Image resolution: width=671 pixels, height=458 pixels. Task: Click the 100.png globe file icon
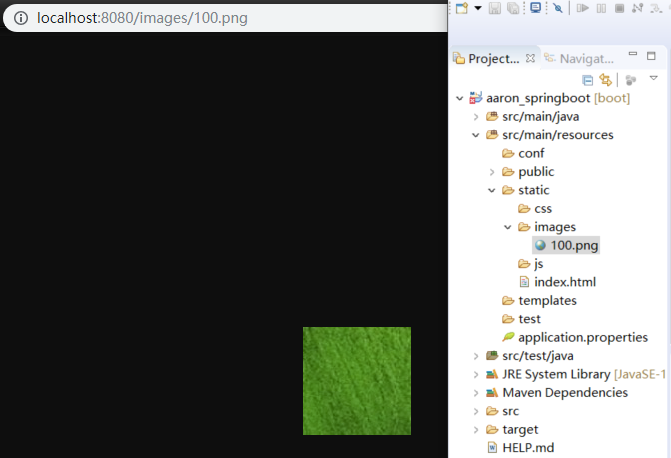540,245
